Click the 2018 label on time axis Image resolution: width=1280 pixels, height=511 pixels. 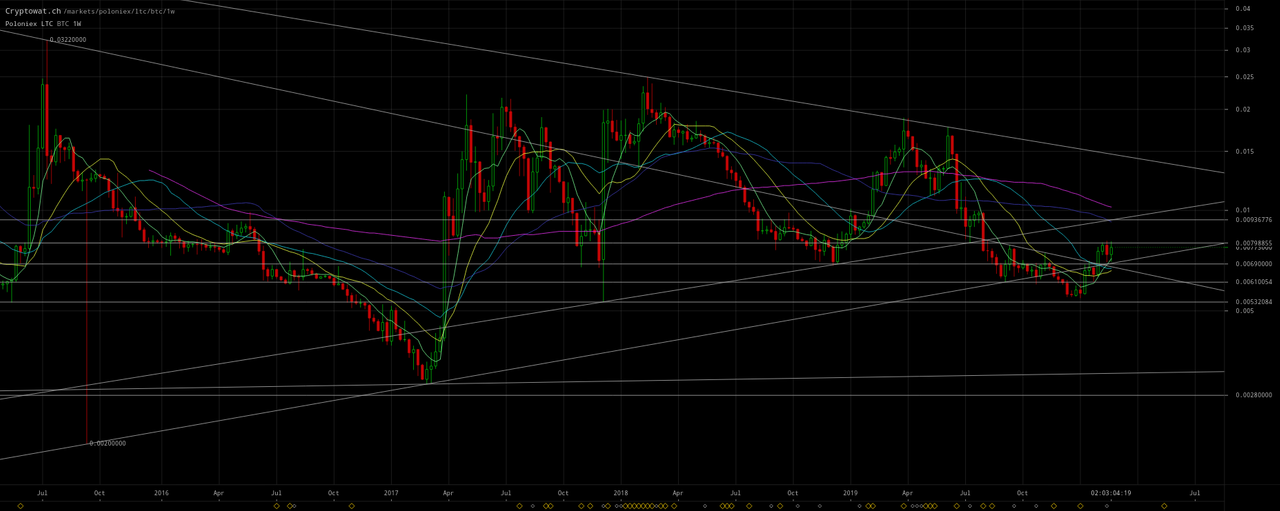coord(621,493)
